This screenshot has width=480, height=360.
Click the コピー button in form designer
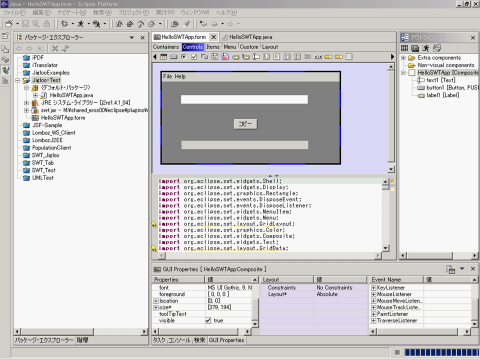tap(246, 124)
